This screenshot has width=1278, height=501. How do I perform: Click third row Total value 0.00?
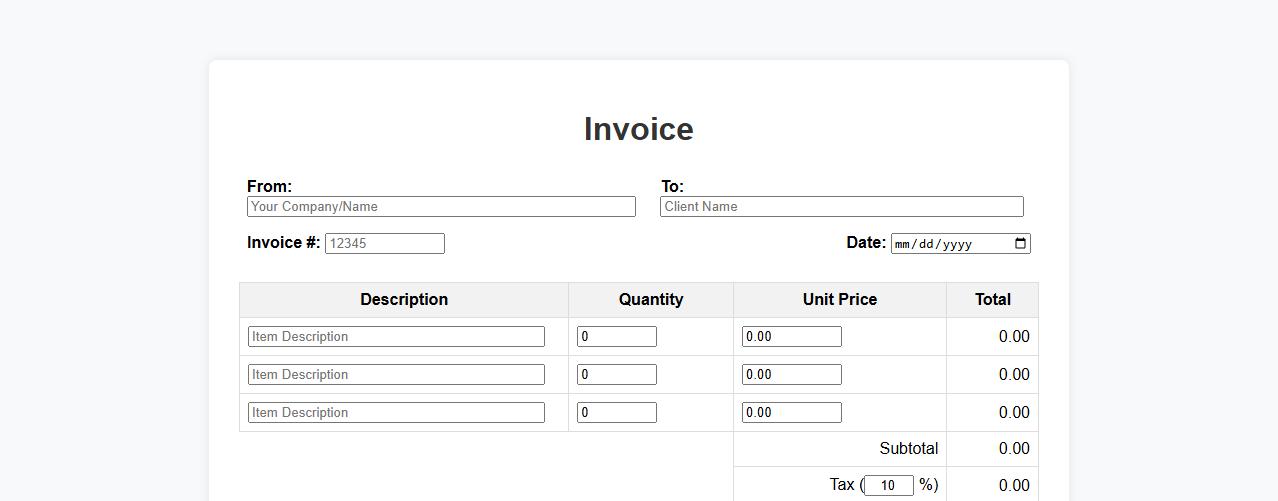click(1014, 413)
